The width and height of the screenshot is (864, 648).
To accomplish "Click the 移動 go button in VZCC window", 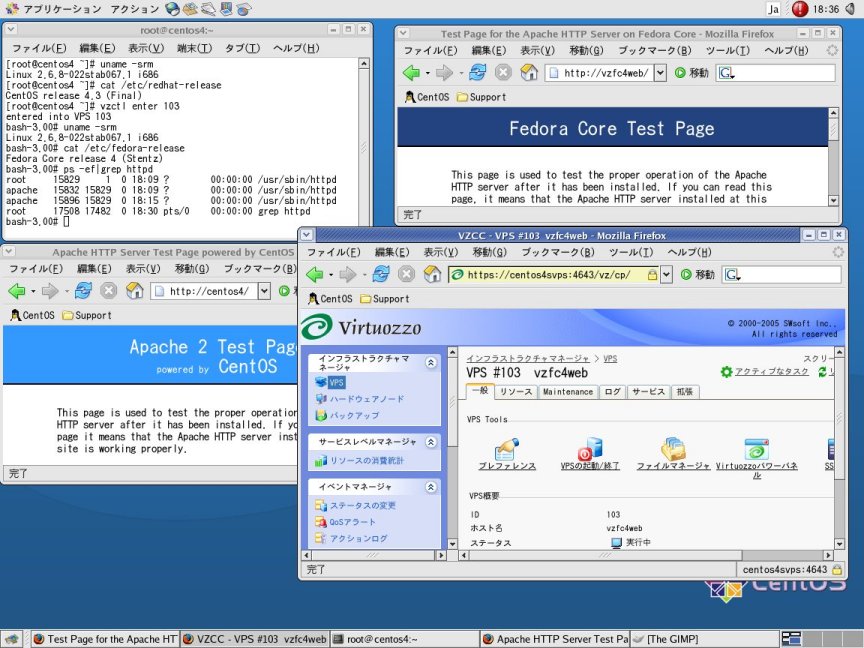I will (x=698, y=274).
